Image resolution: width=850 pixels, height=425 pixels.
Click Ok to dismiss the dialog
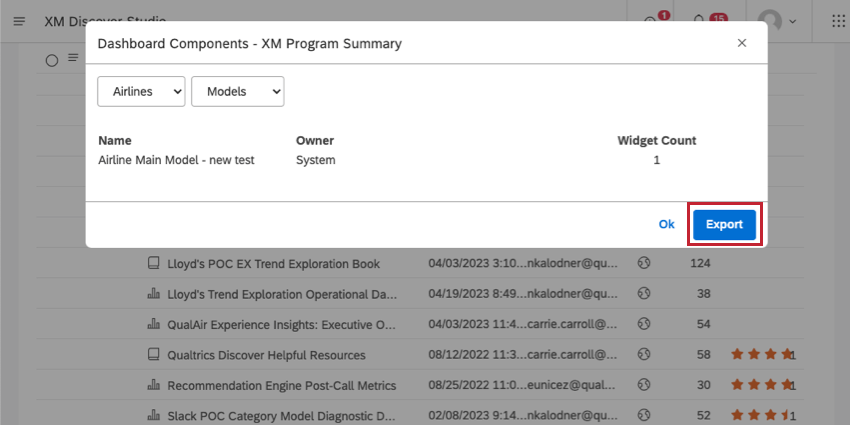coord(666,224)
